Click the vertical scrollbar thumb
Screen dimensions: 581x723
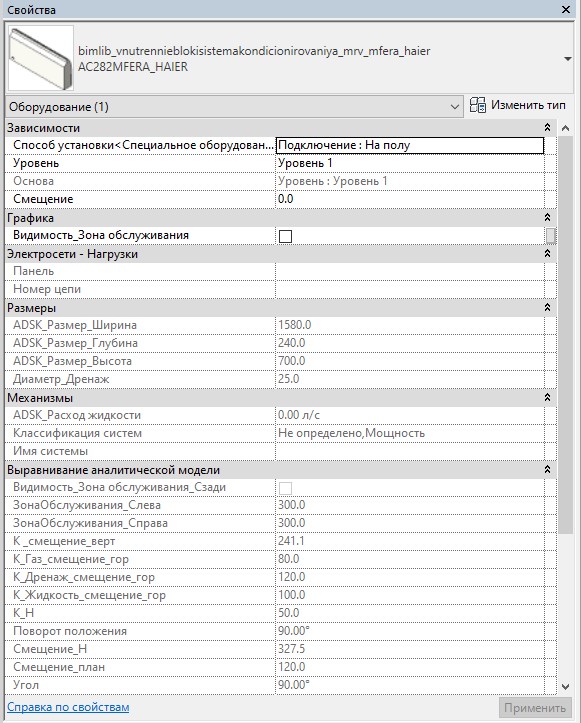pos(566,334)
